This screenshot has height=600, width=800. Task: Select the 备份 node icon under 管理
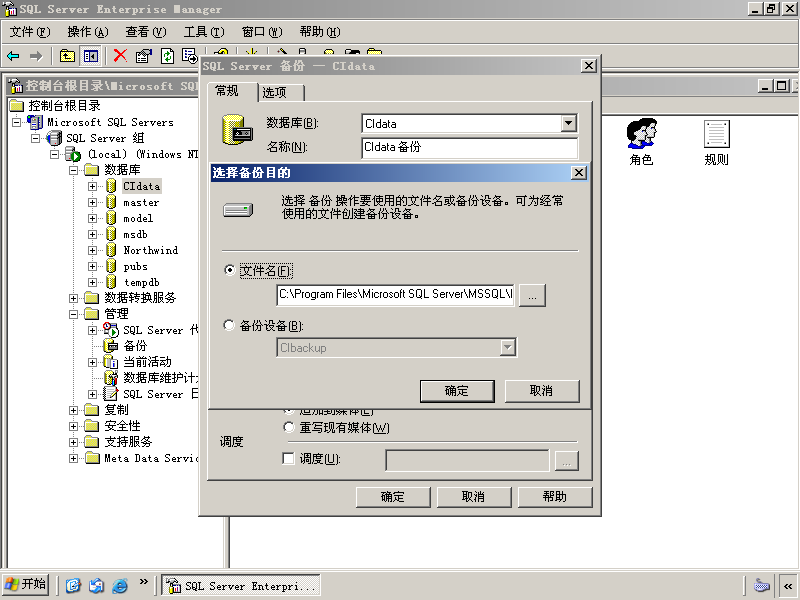coord(111,346)
